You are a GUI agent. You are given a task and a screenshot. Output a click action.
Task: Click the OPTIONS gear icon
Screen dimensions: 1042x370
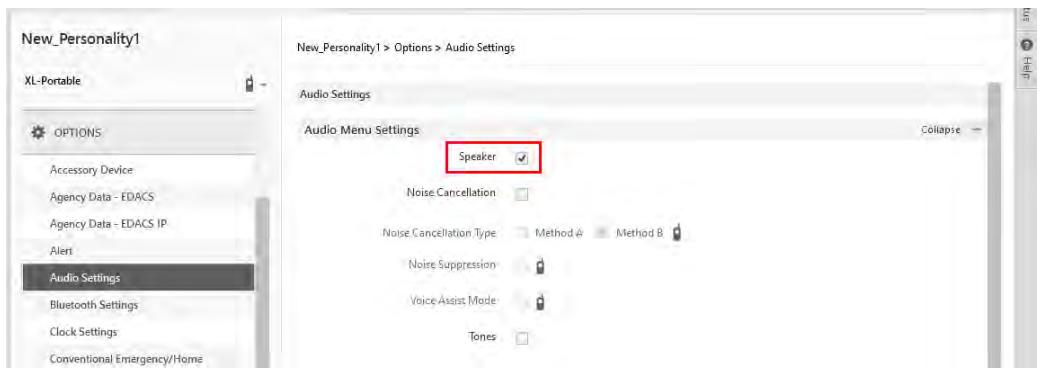[38, 132]
